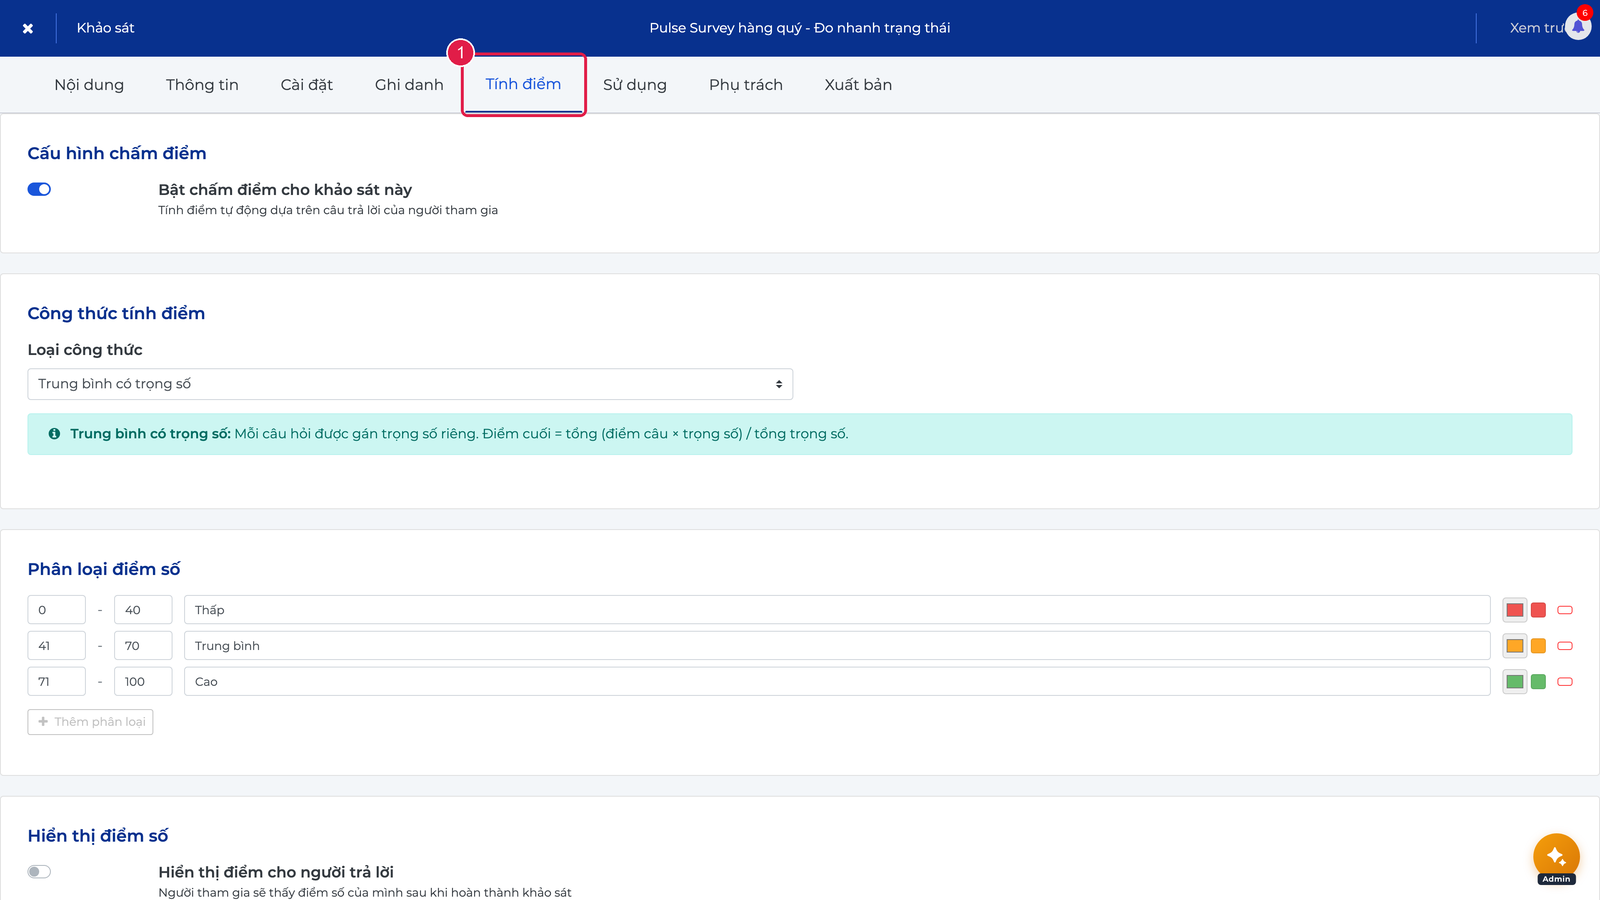Image resolution: width=1600 pixels, height=900 pixels.
Task: Remove the Thấp score classification row
Action: pos(1565,610)
